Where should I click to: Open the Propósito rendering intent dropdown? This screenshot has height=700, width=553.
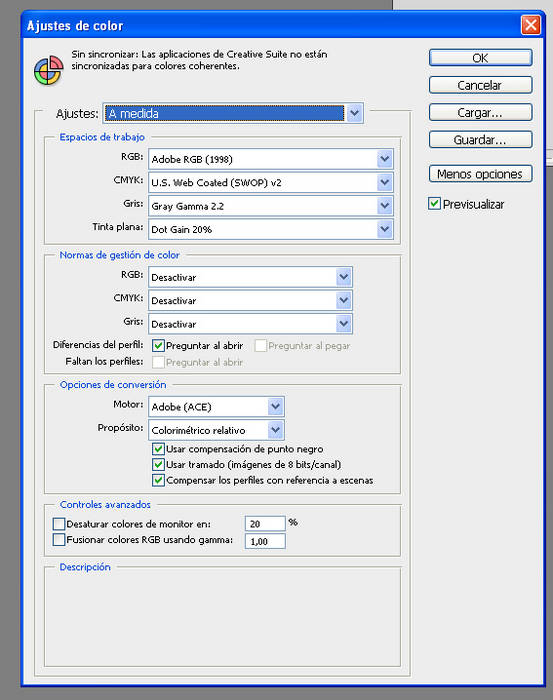(x=216, y=430)
